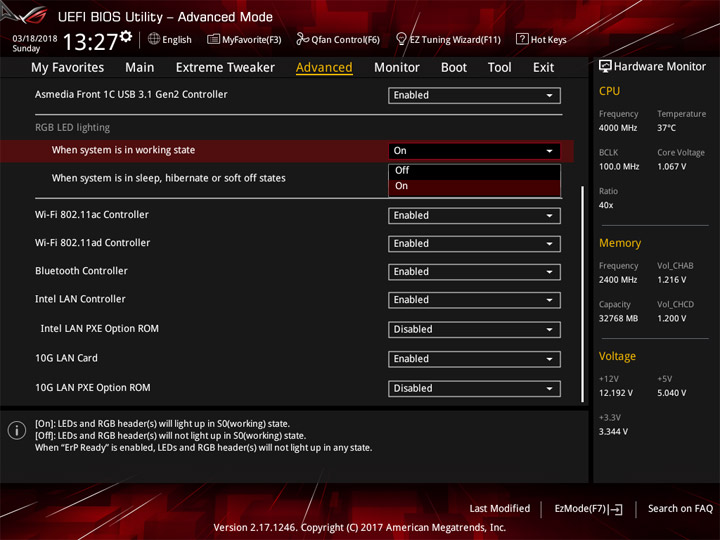Click the EZ Tuning Wizard lightbulb icon
This screenshot has height=540, width=720.
tap(401, 39)
